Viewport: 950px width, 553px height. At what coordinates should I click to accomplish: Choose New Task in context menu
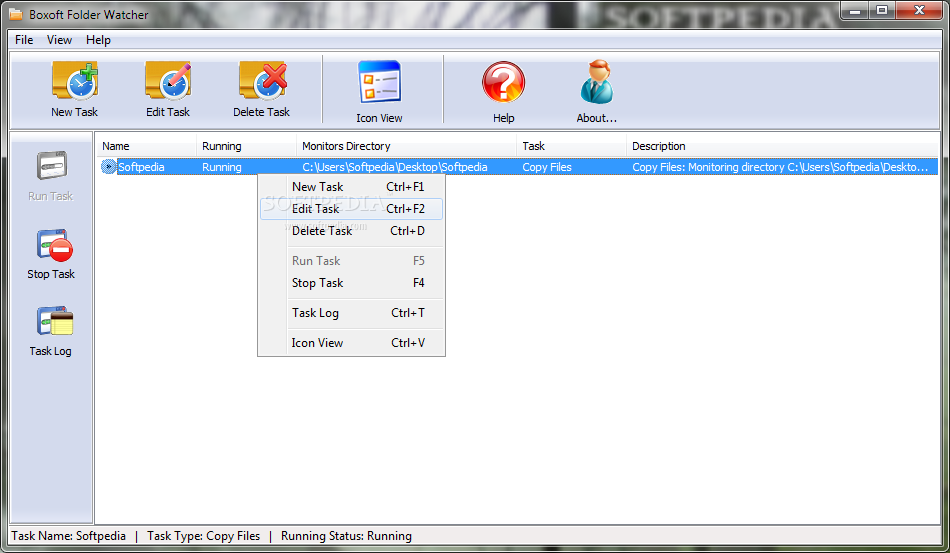(x=351, y=187)
